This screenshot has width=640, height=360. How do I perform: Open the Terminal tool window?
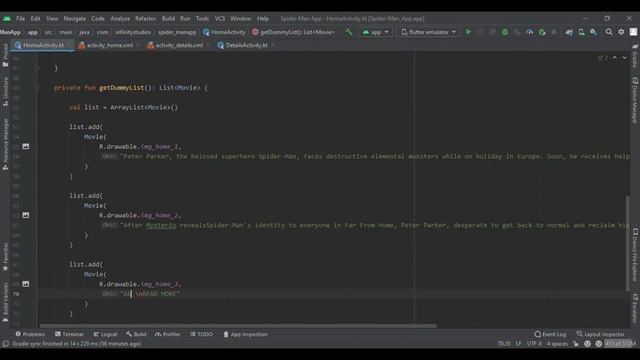pyautogui.click(x=69, y=334)
